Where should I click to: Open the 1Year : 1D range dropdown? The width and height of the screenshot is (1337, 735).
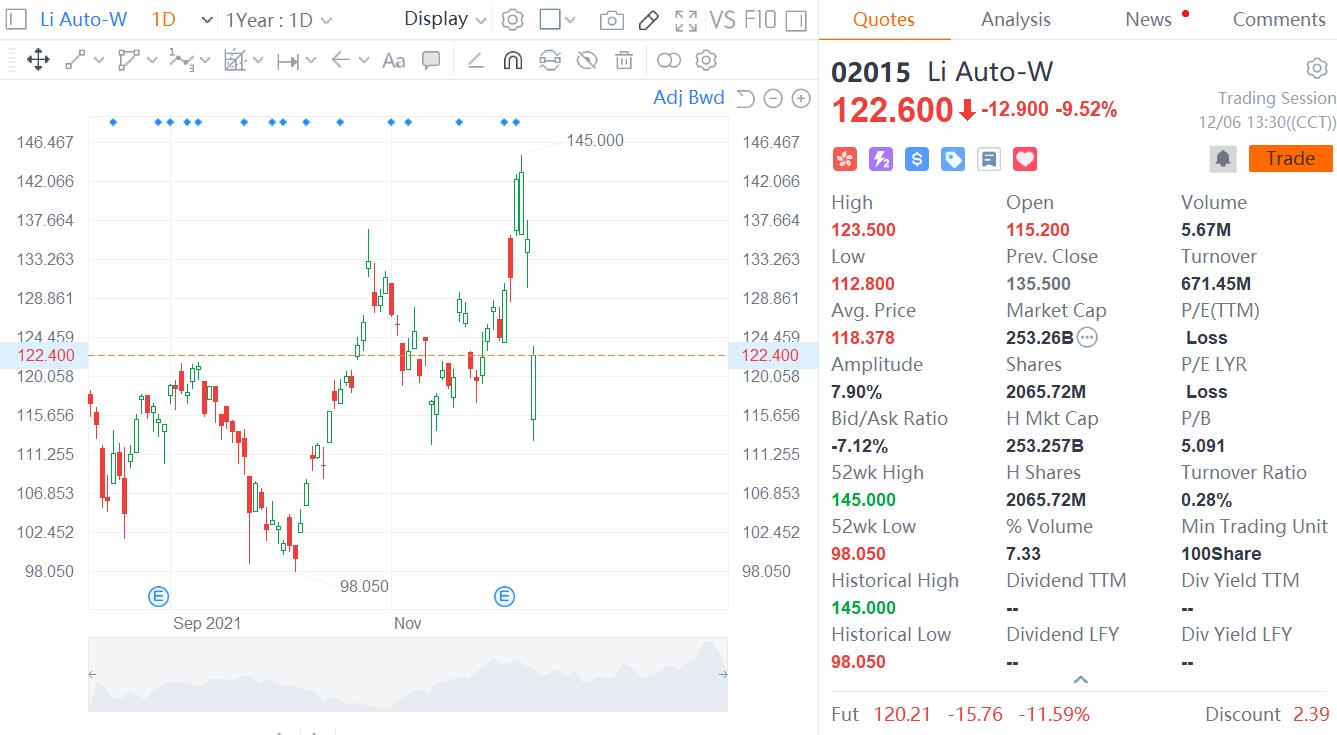coord(279,20)
